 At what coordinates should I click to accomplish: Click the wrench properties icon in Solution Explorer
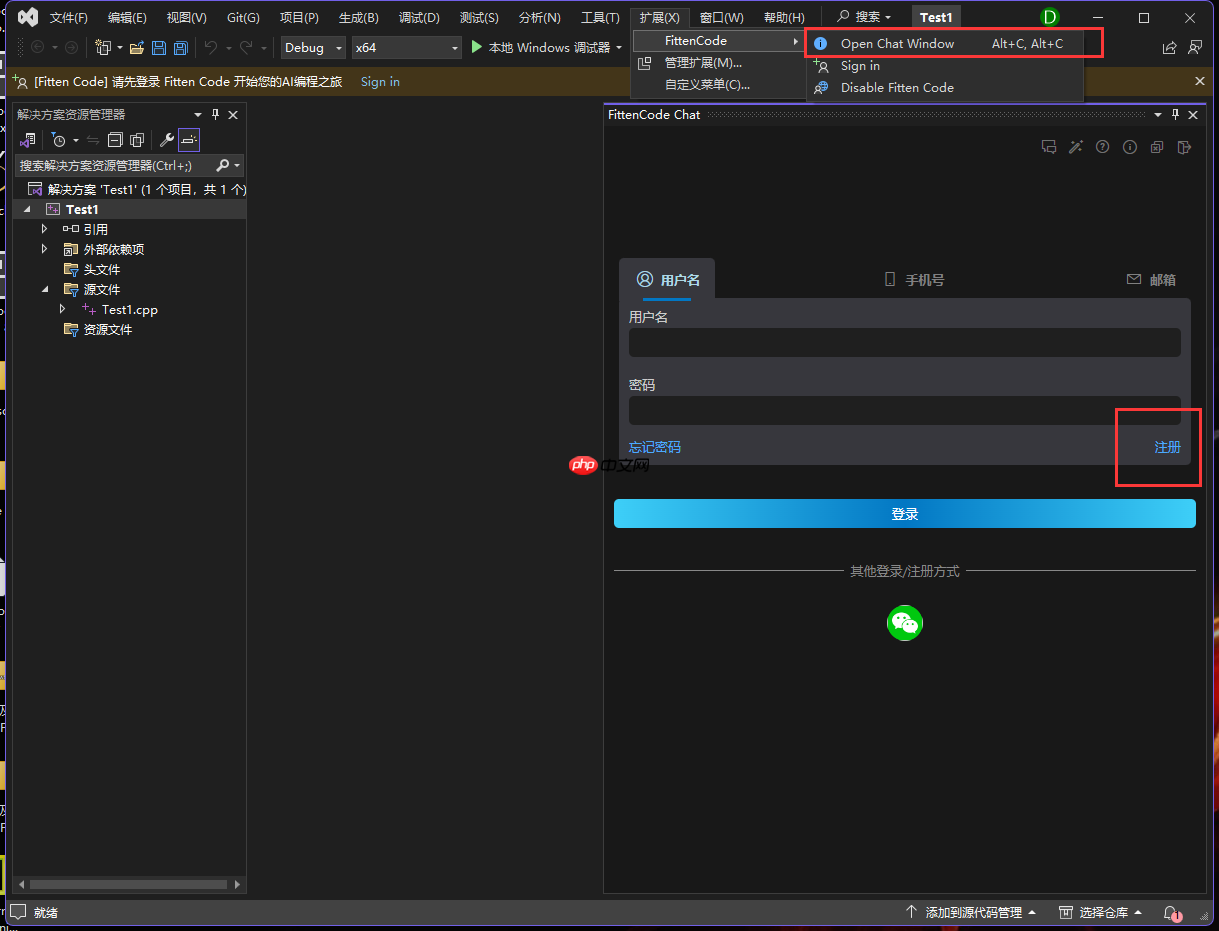click(168, 139)
